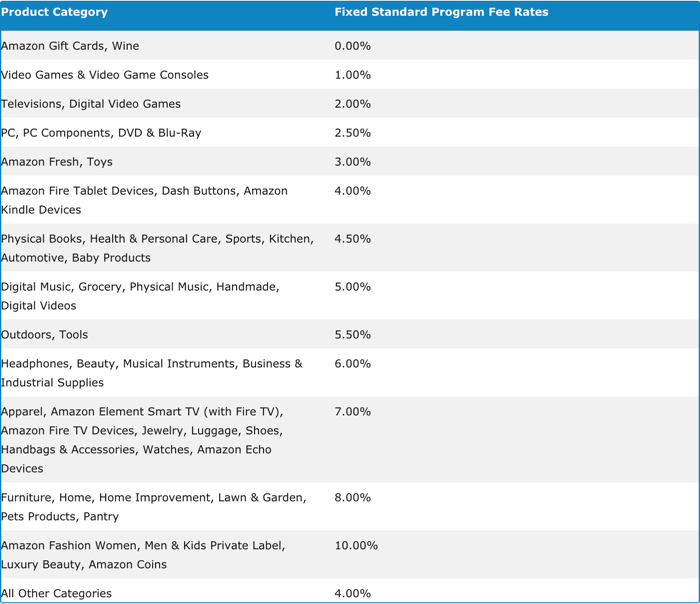The width and height of the screenshot is (700, 604).
Task: Click the Product Category column header
Action: (54, 13)
